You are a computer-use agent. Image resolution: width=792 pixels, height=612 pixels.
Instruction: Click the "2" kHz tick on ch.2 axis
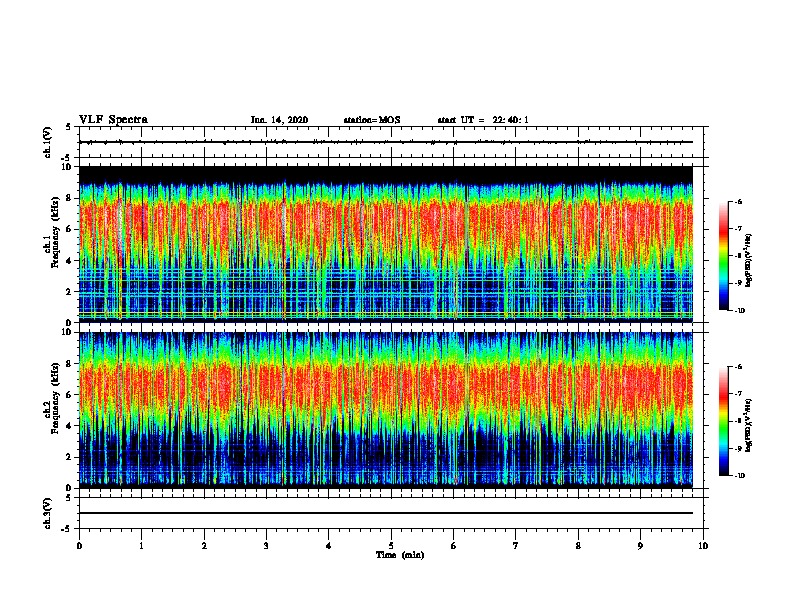point(69,457)
